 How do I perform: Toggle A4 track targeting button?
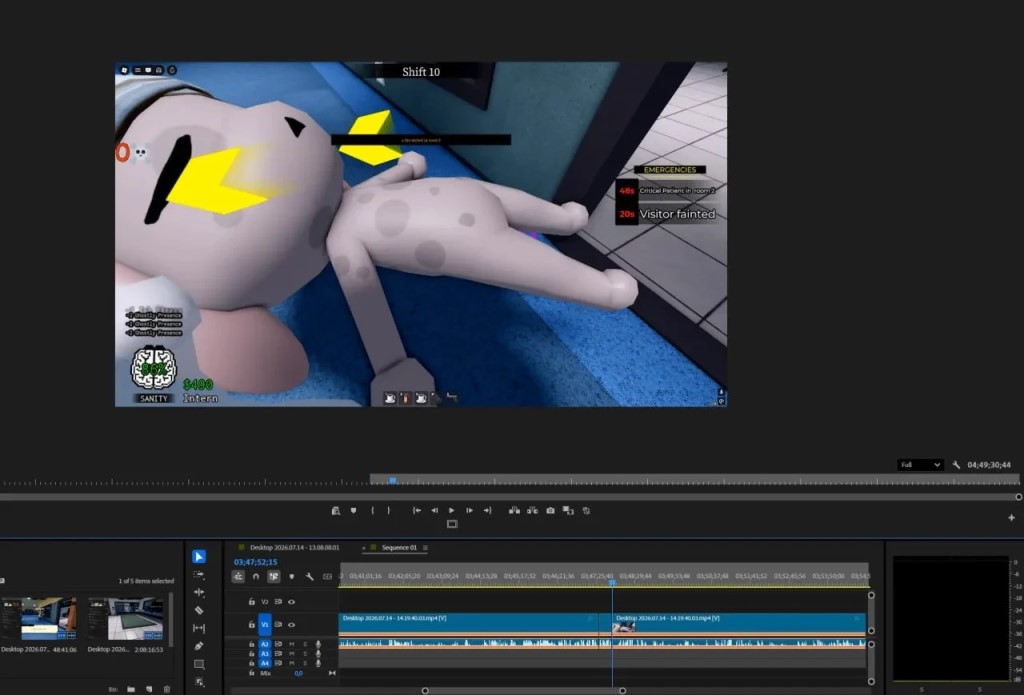pyautogui.click(x=265, y=663)
